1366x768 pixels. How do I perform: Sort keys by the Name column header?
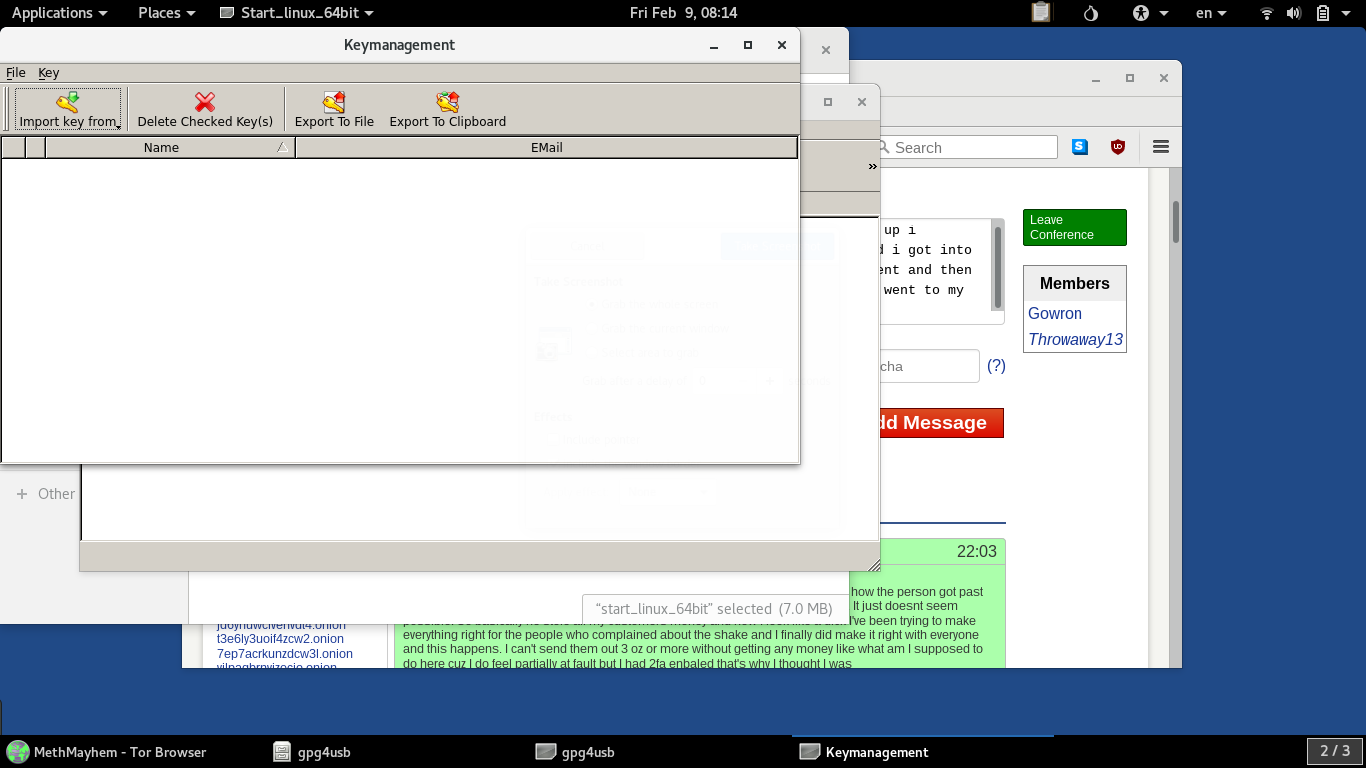click(x=170, y=147)
